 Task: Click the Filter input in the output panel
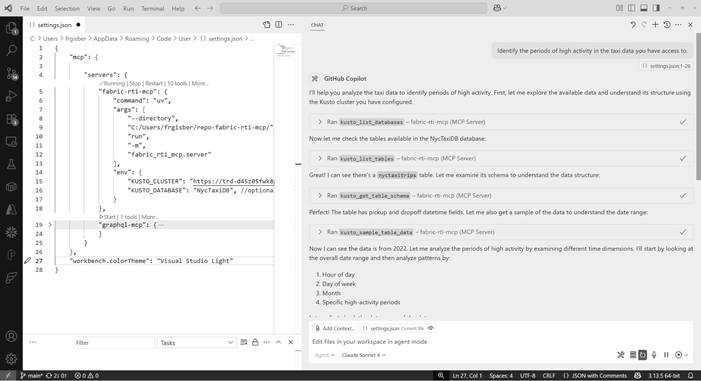(114, 343)
